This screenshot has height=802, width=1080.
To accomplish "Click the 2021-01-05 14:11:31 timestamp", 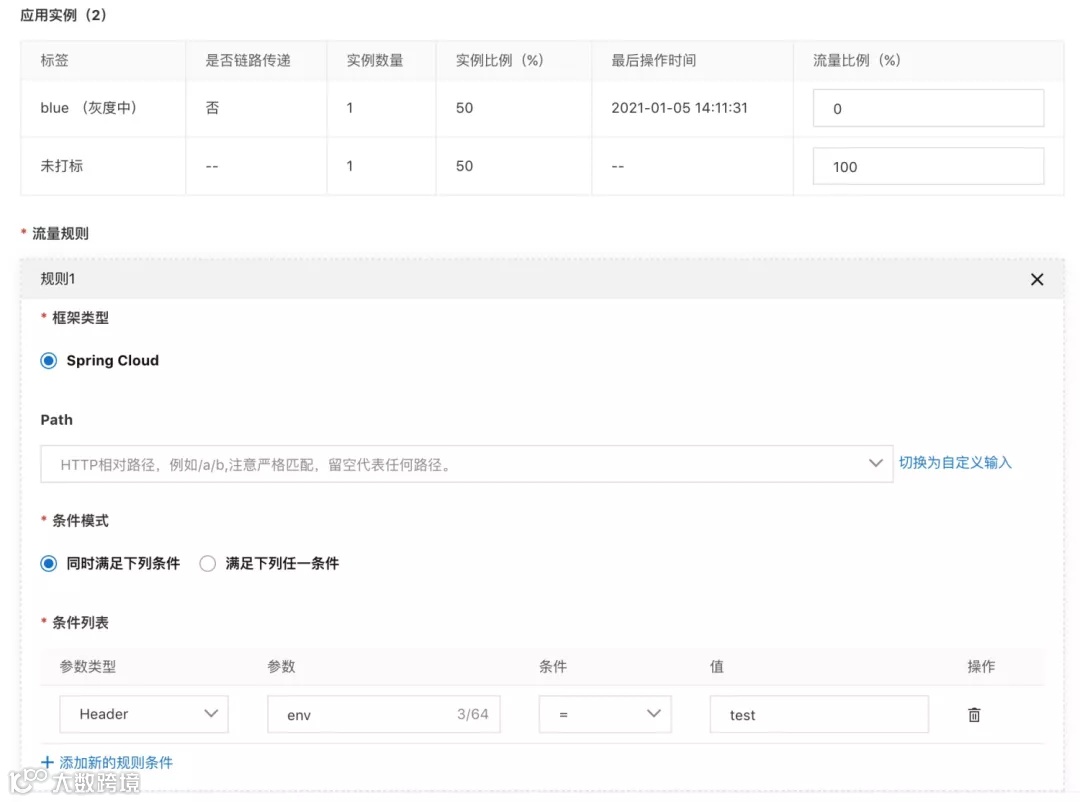I will coord(679,107).
